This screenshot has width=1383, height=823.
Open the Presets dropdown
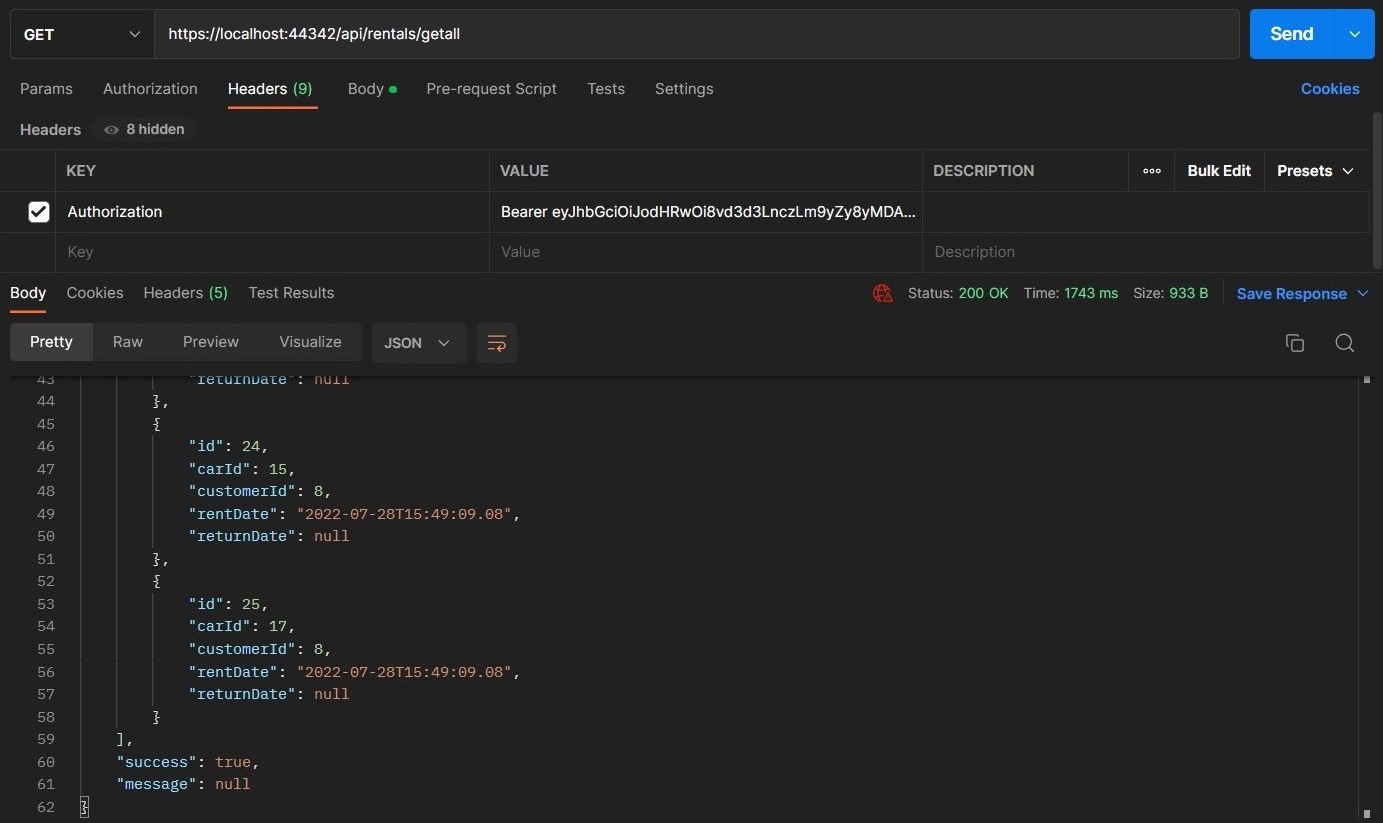1314,170
